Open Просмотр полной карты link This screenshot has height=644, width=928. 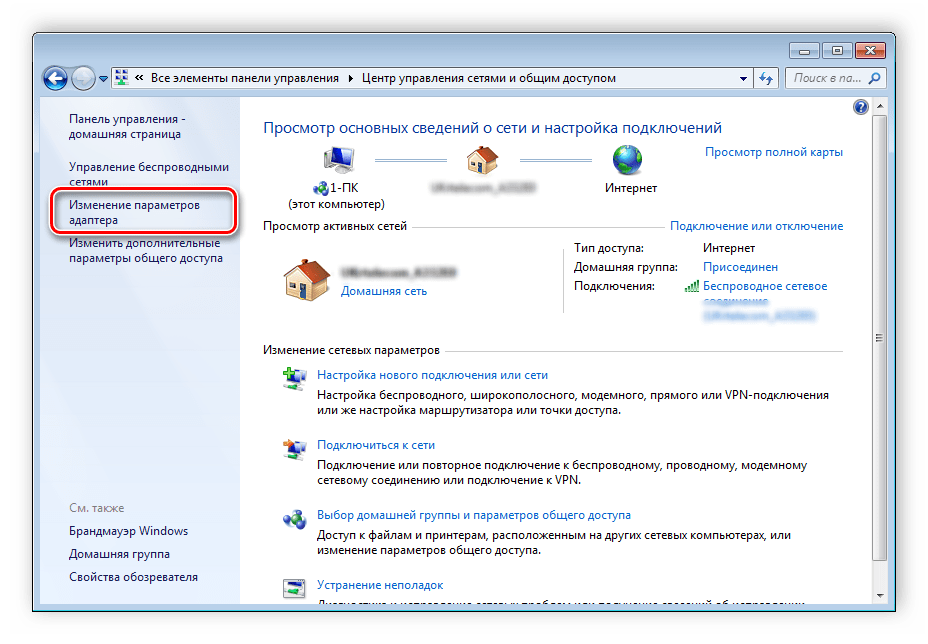[x=773, y=152]
